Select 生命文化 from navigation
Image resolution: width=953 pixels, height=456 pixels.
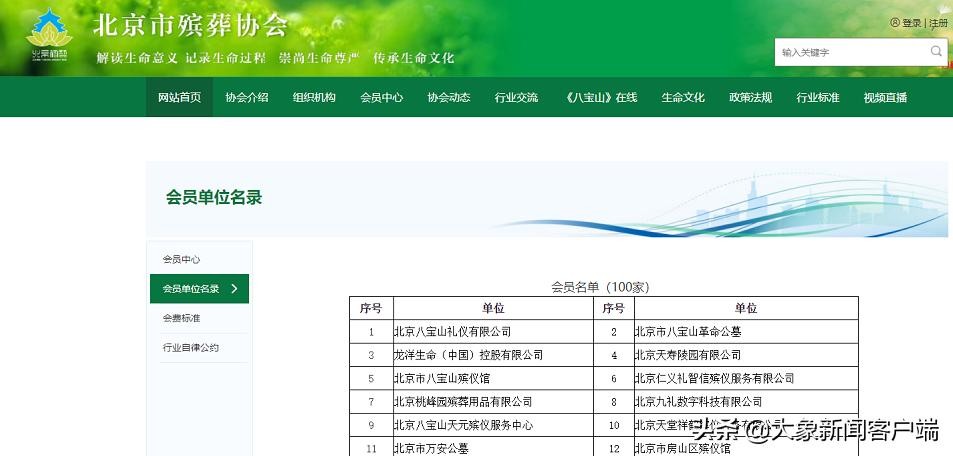pyautogui.click(x=683, y=97)
